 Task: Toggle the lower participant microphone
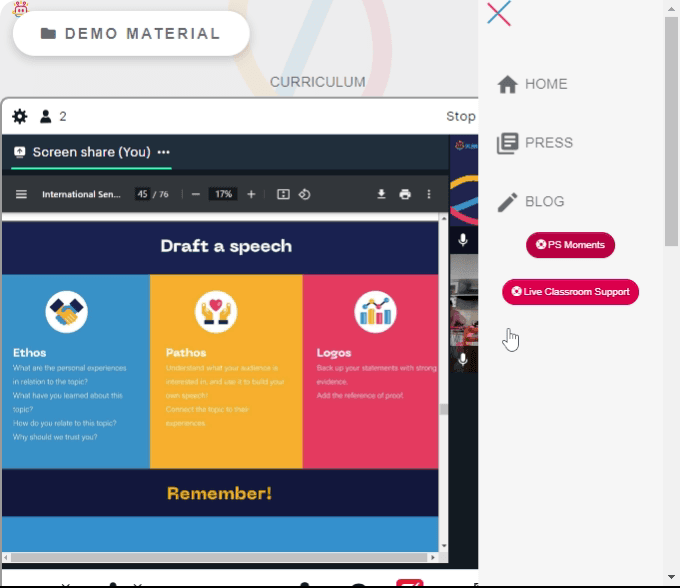point(463,359)
